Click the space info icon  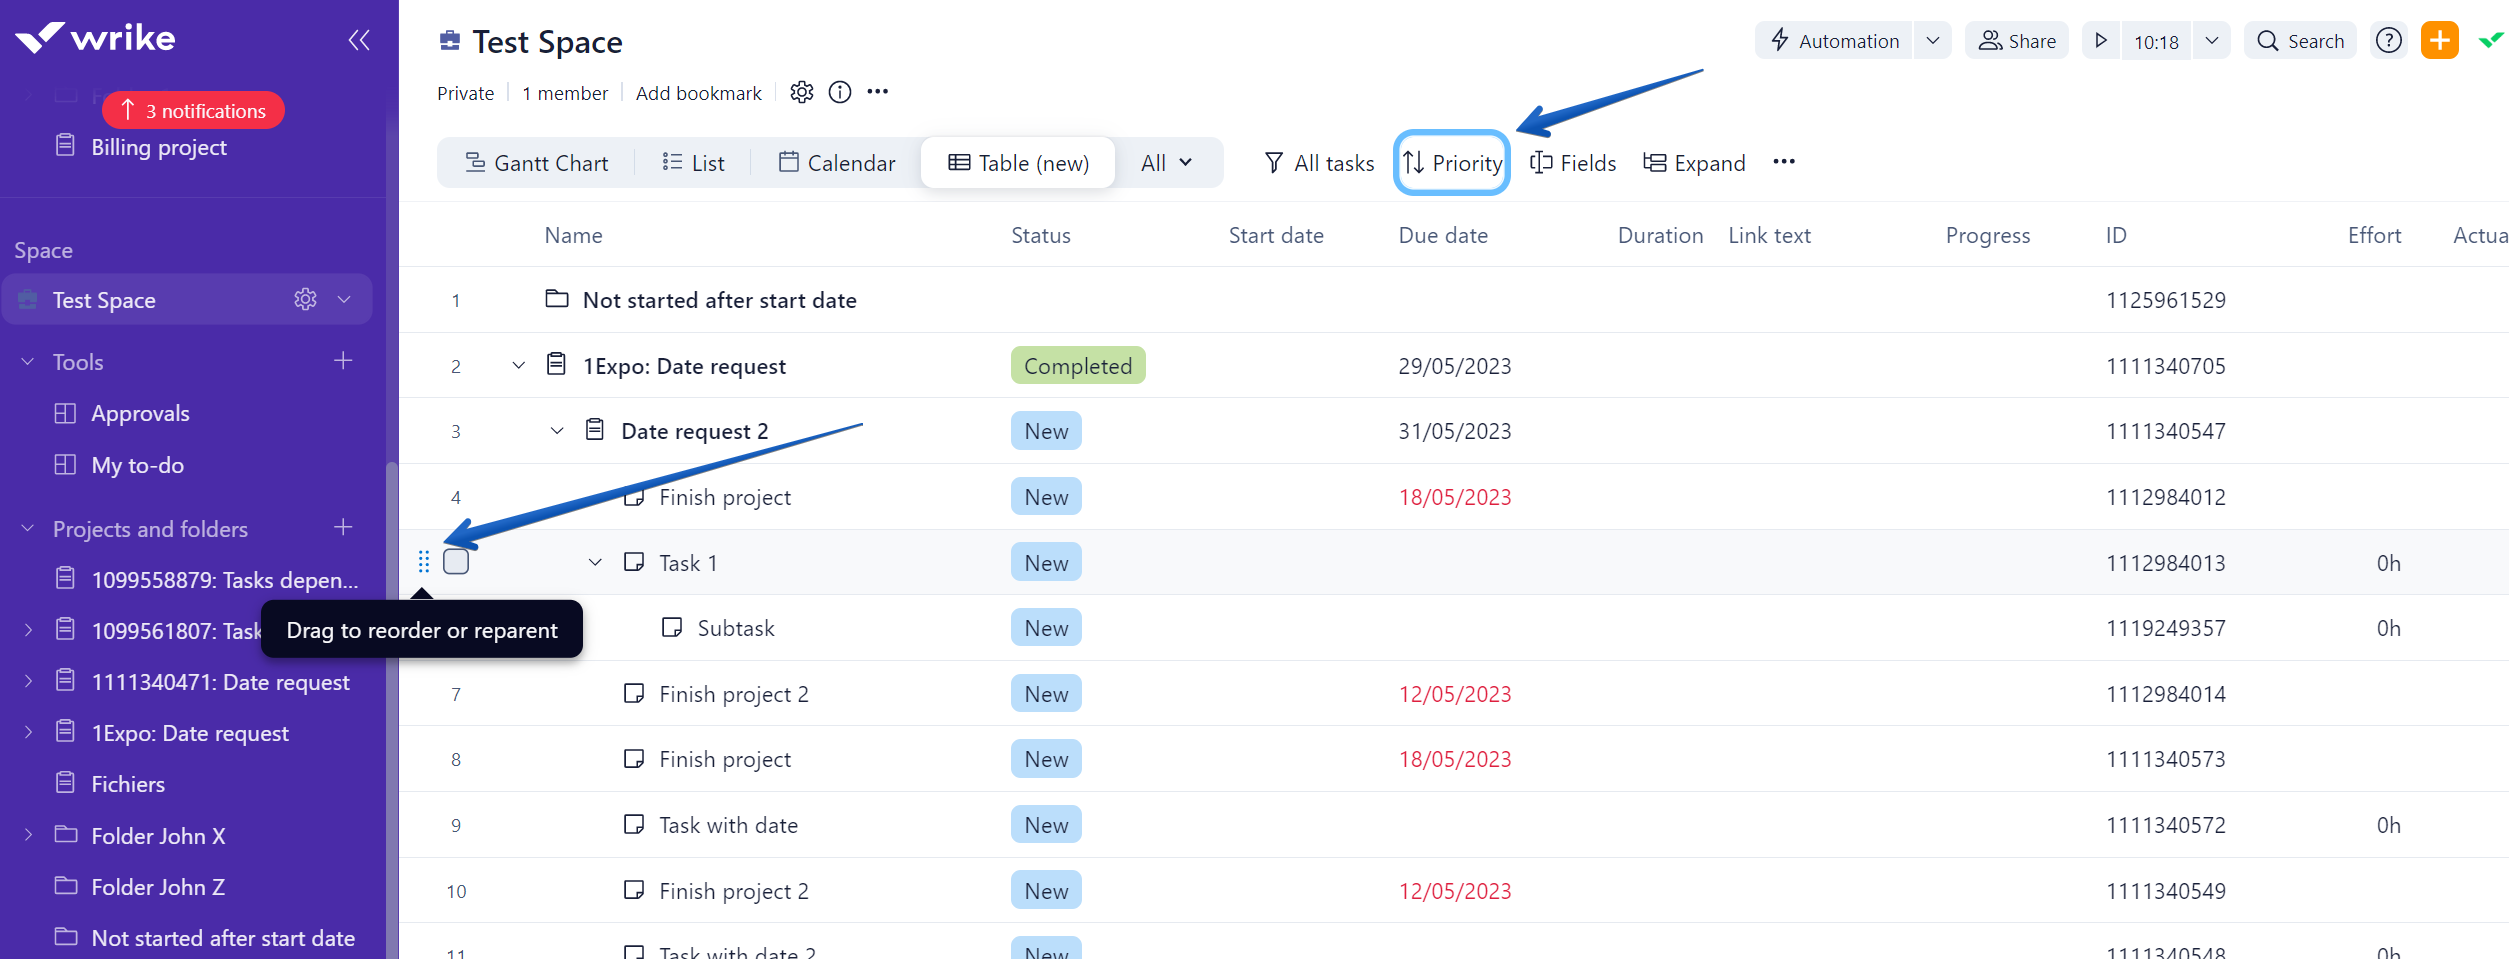(x=840, y=93)
